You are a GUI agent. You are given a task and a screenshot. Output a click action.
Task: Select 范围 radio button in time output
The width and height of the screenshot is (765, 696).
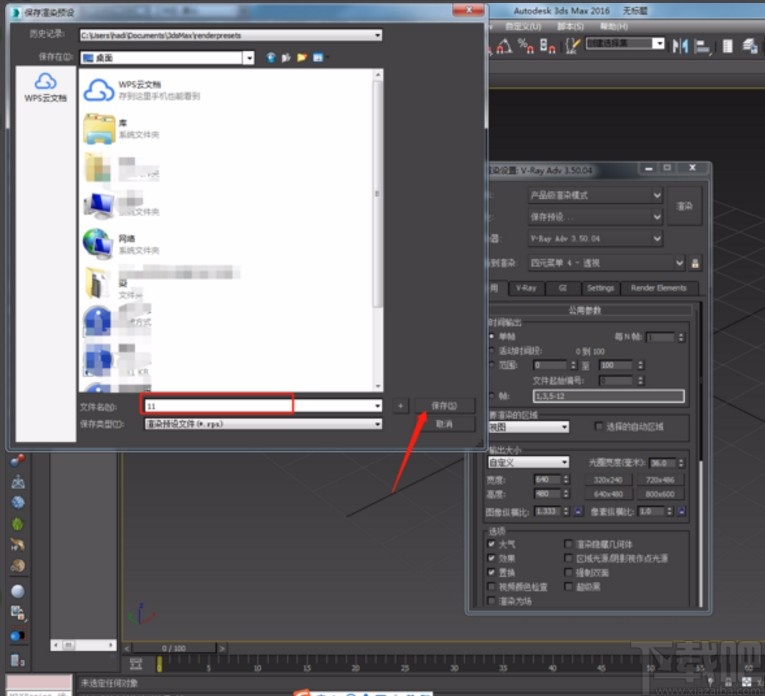492,365
